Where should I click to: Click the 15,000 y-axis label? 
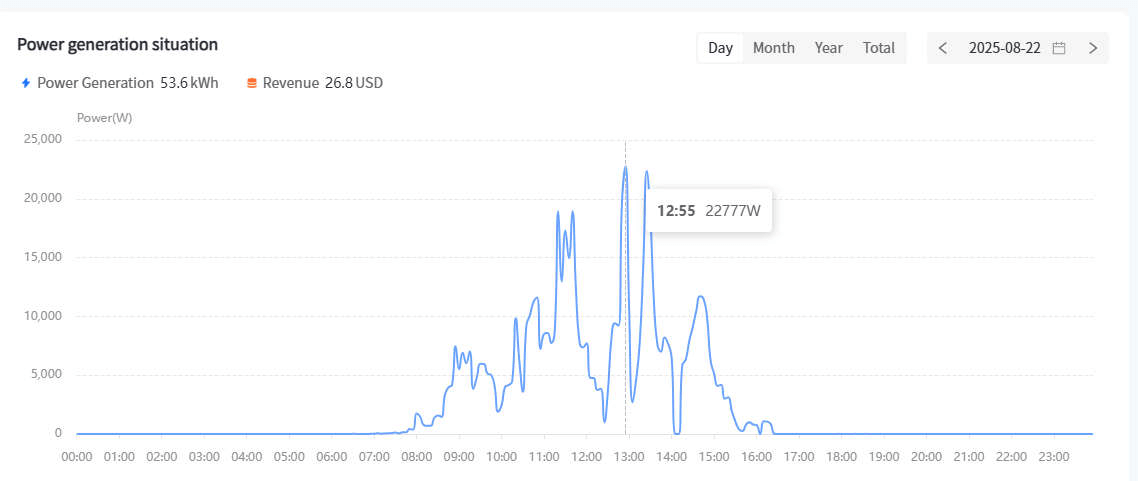pos(44,257)
